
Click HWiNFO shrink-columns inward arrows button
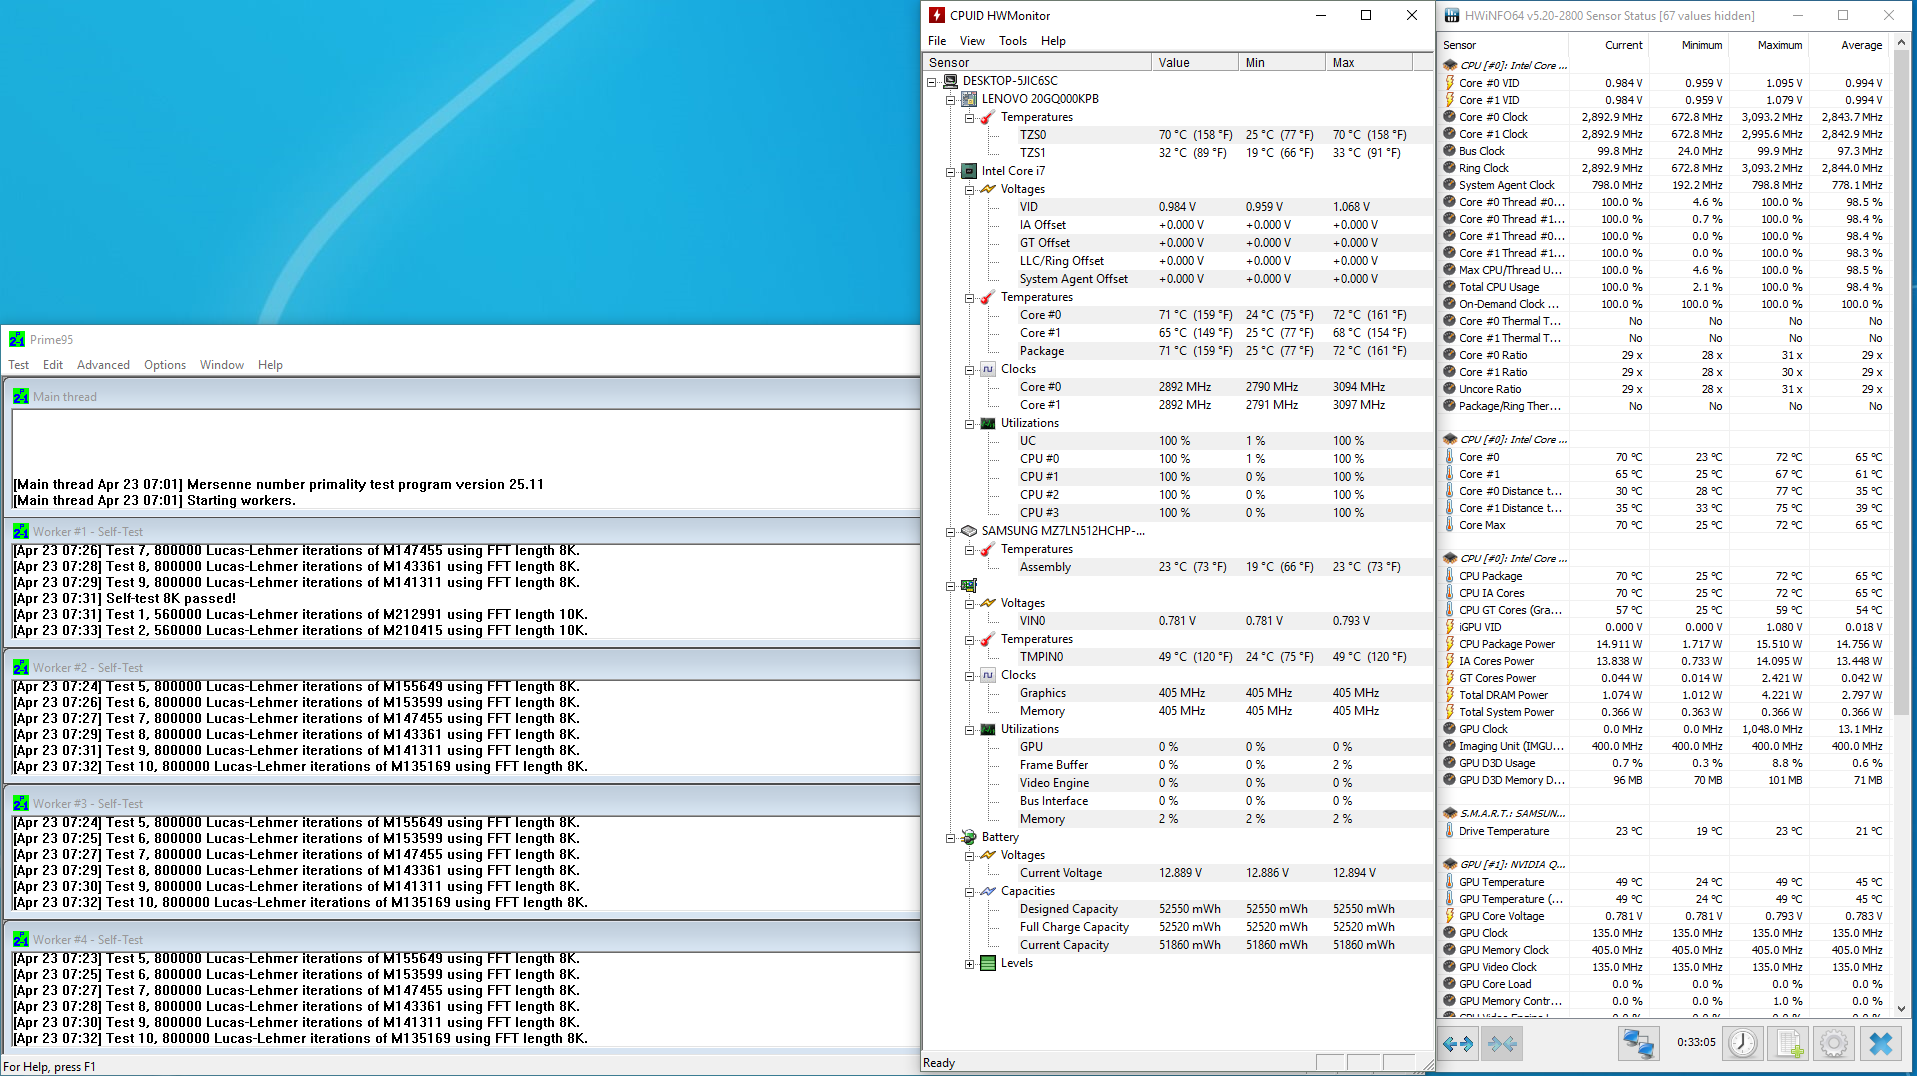(x=1502, y=1043)
